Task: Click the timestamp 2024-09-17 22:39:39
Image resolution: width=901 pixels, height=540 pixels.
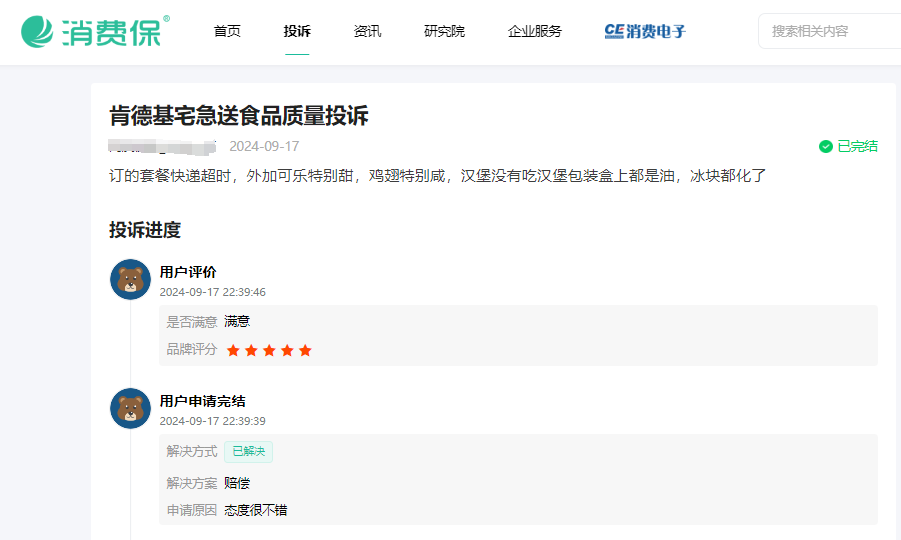Action: coord(213,421)
